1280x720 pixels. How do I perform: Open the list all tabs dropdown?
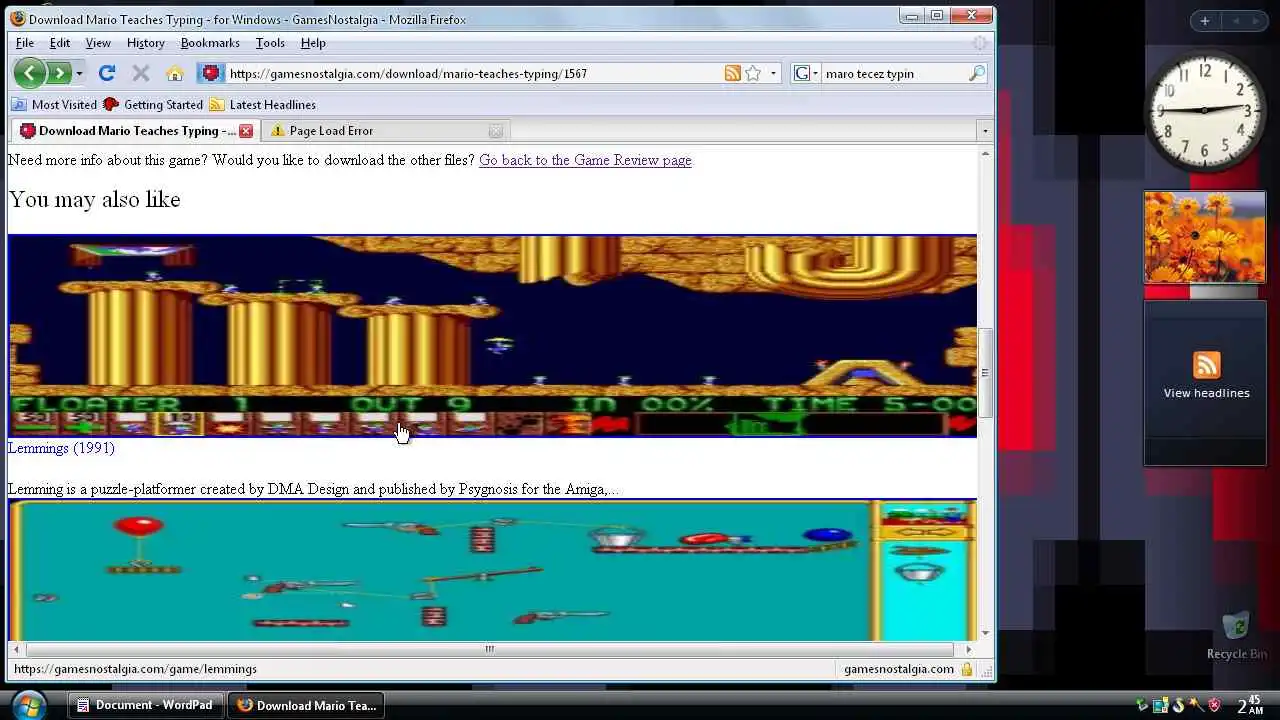click(984, 131)
